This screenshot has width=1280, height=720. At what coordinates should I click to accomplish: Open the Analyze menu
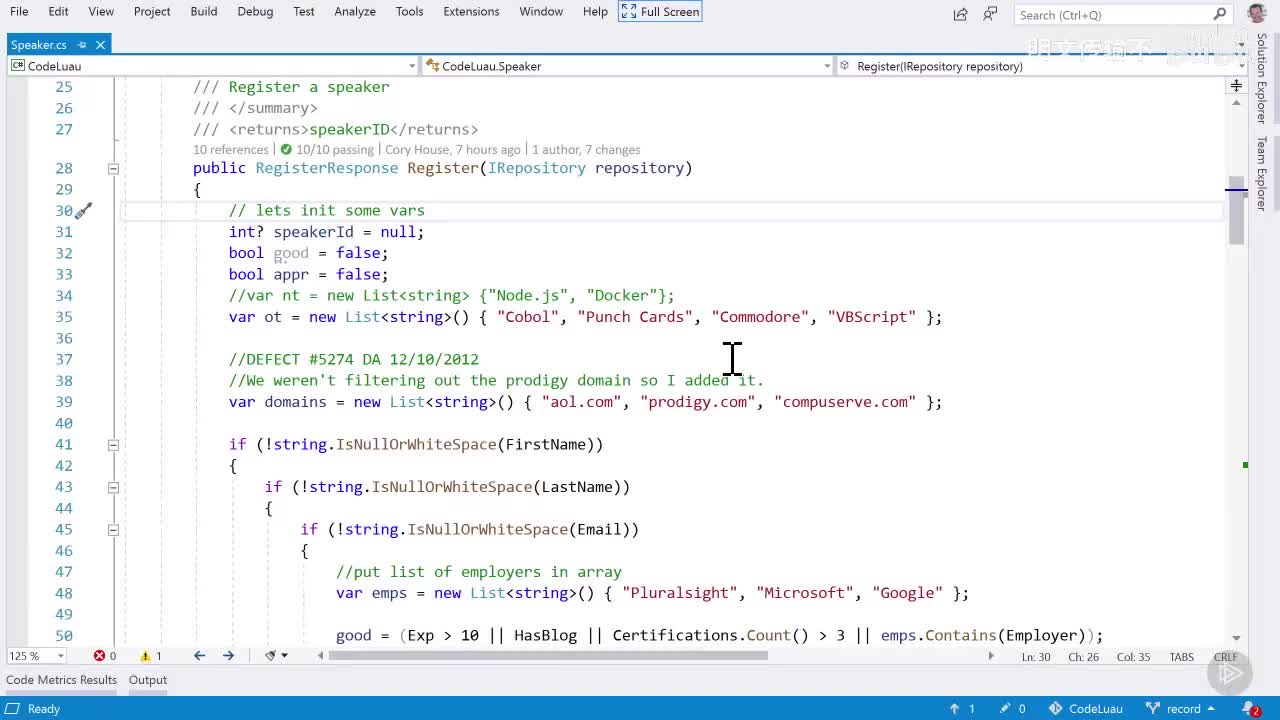tap(355, 11)
